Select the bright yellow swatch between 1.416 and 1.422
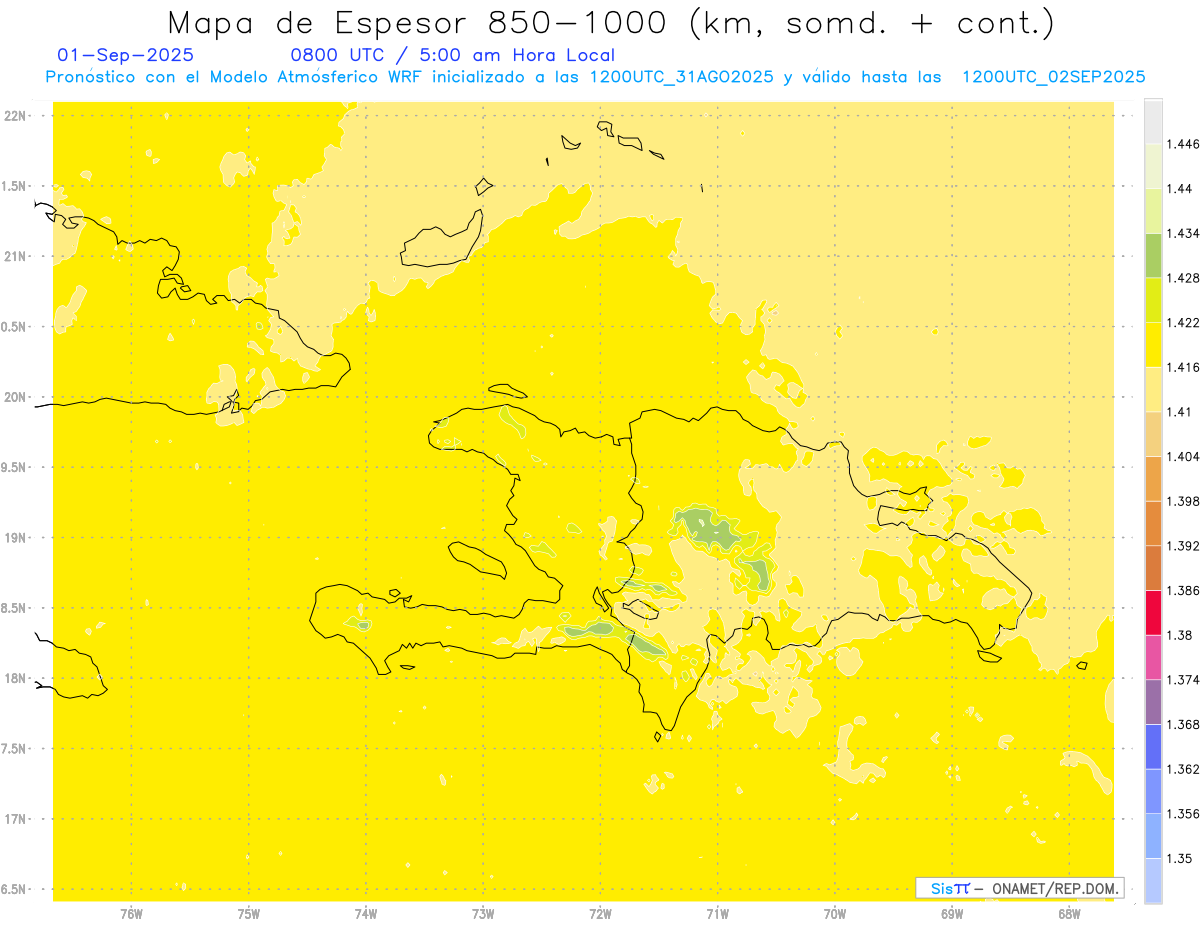Screen dimensions: 1200x927 tap(1153, 345)
